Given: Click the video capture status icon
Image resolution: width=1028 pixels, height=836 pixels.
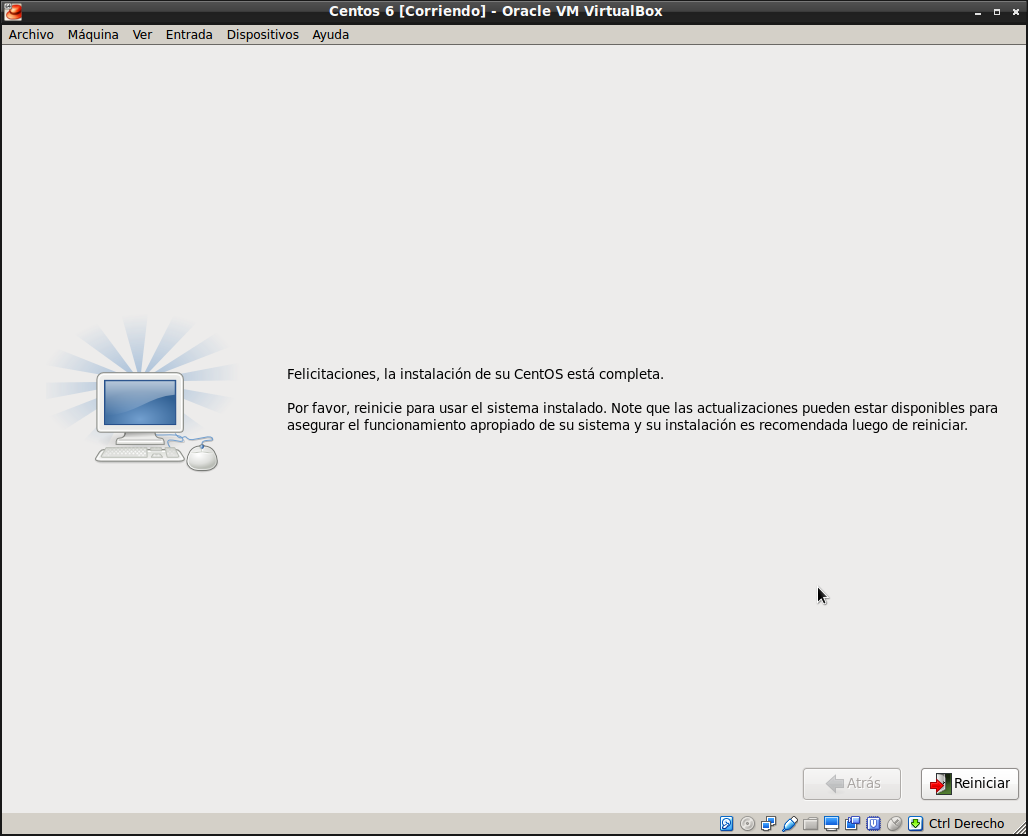Looking at the screenshot, I should click(853, 824).
